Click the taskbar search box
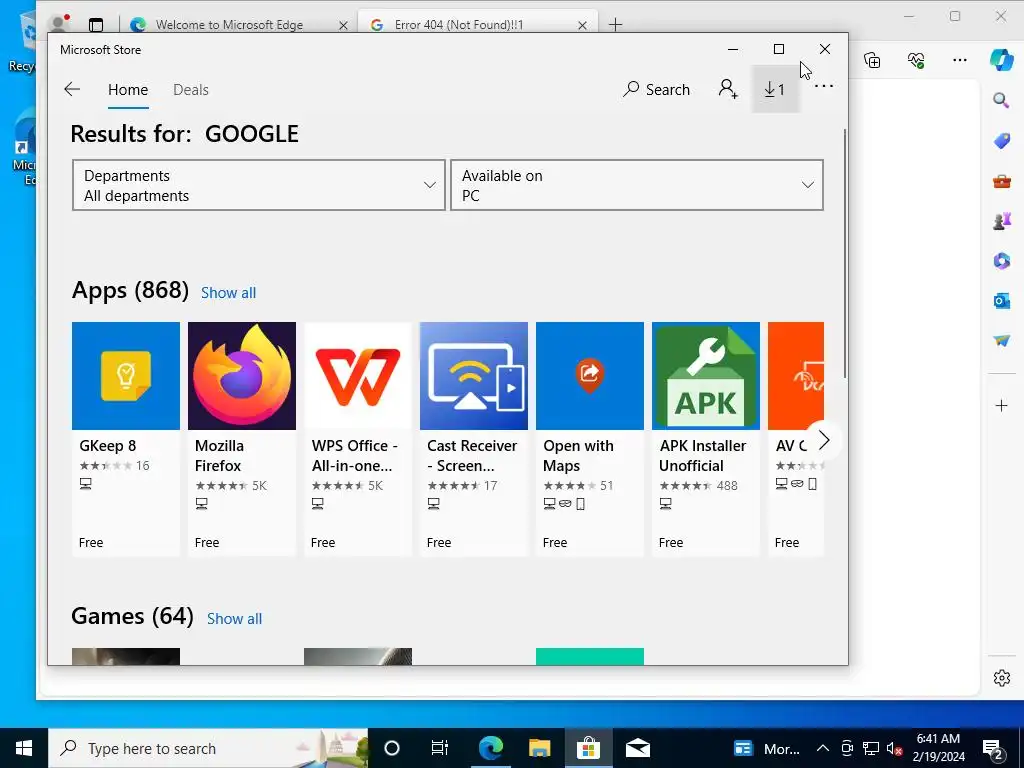The height and width of the screenshot is (768, 1024). [208, 748]
